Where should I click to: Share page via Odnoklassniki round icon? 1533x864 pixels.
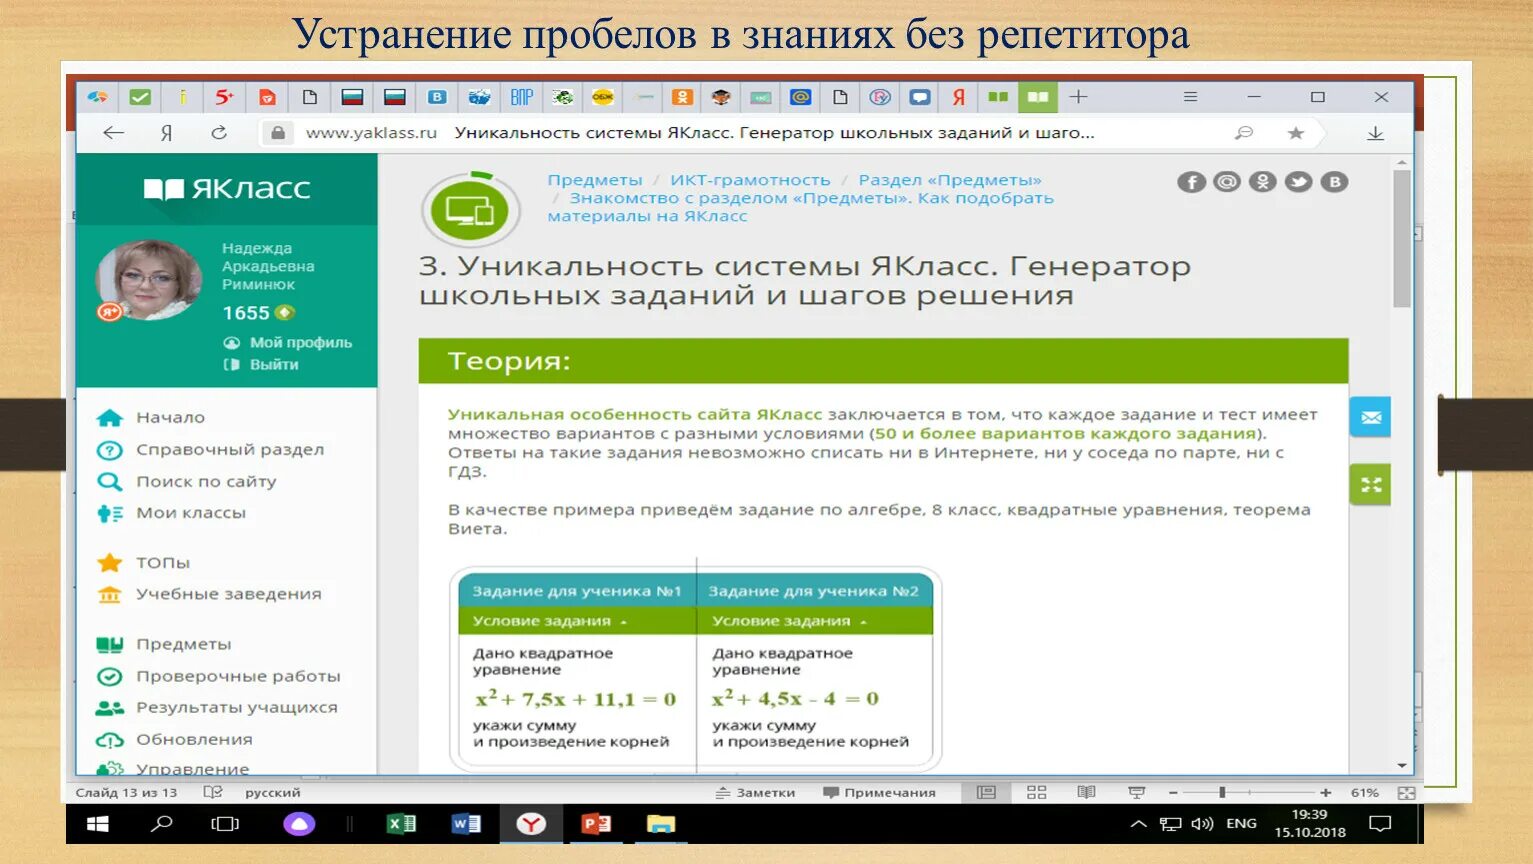(1263, 182)
